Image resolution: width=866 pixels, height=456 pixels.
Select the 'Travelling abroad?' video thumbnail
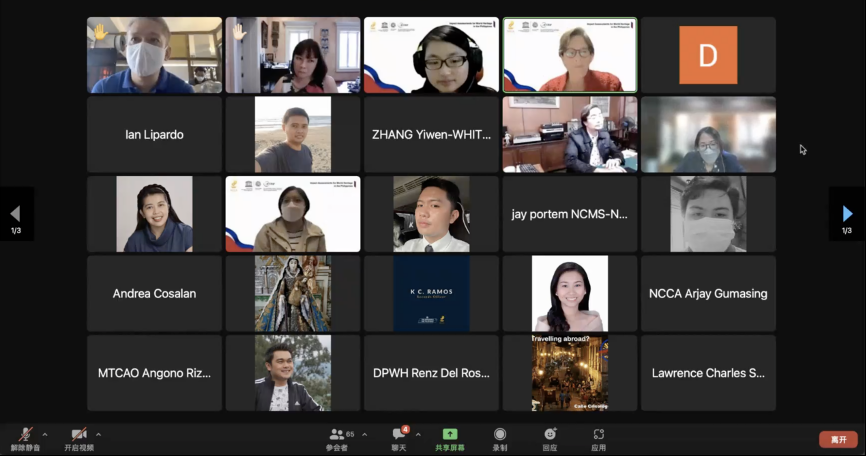(569, 373)
